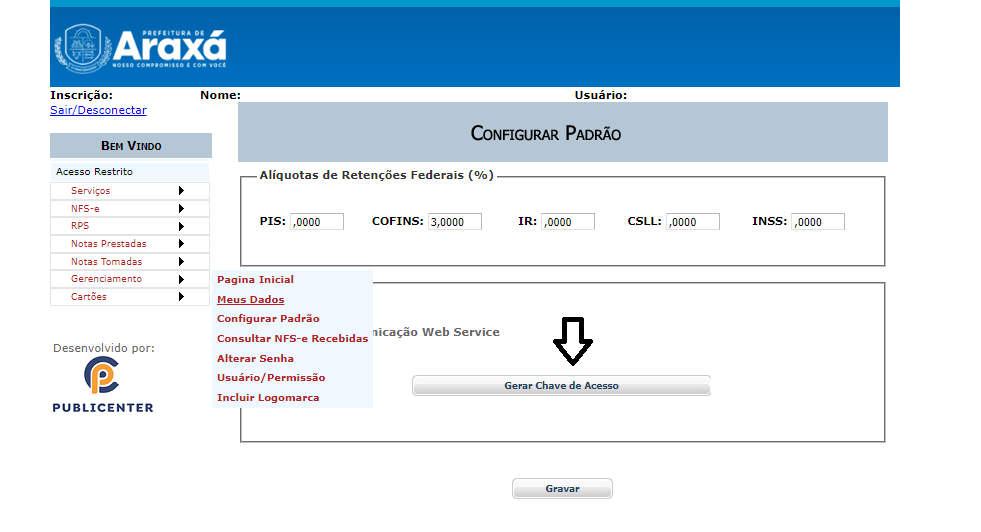This screenshot has width=981, height=532.
Task: Click the Publicenter developer logo
Action: [x=103, y=384]
